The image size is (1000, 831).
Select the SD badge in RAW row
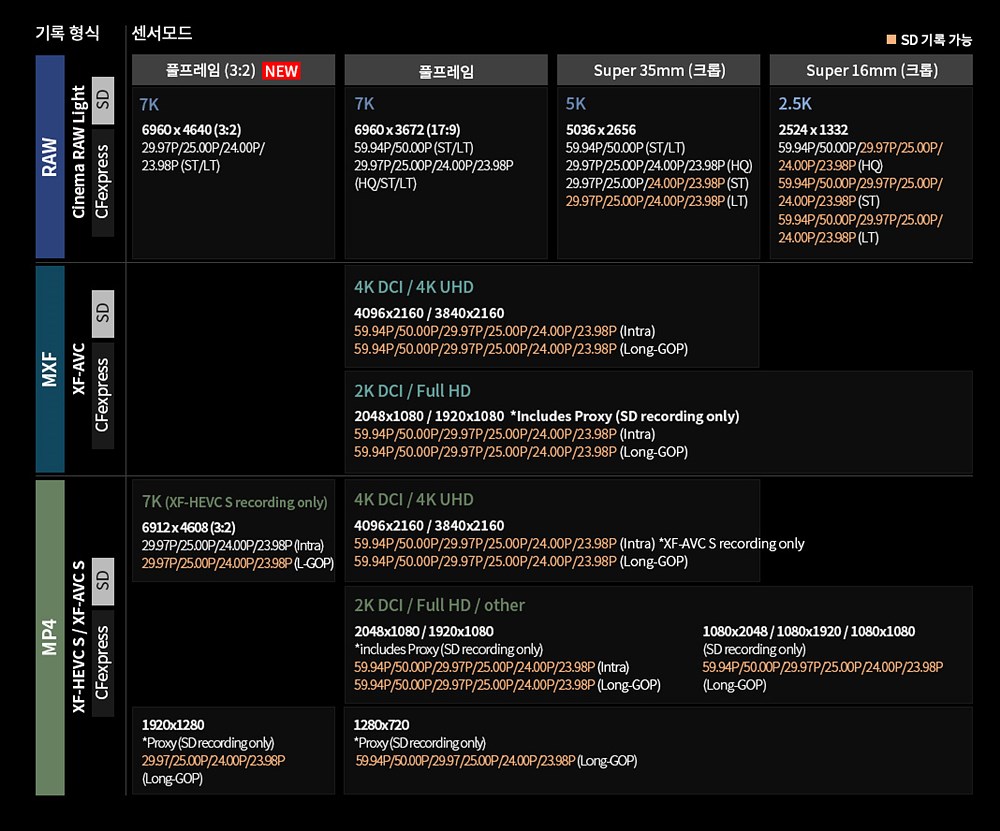[x=103, y=100]
